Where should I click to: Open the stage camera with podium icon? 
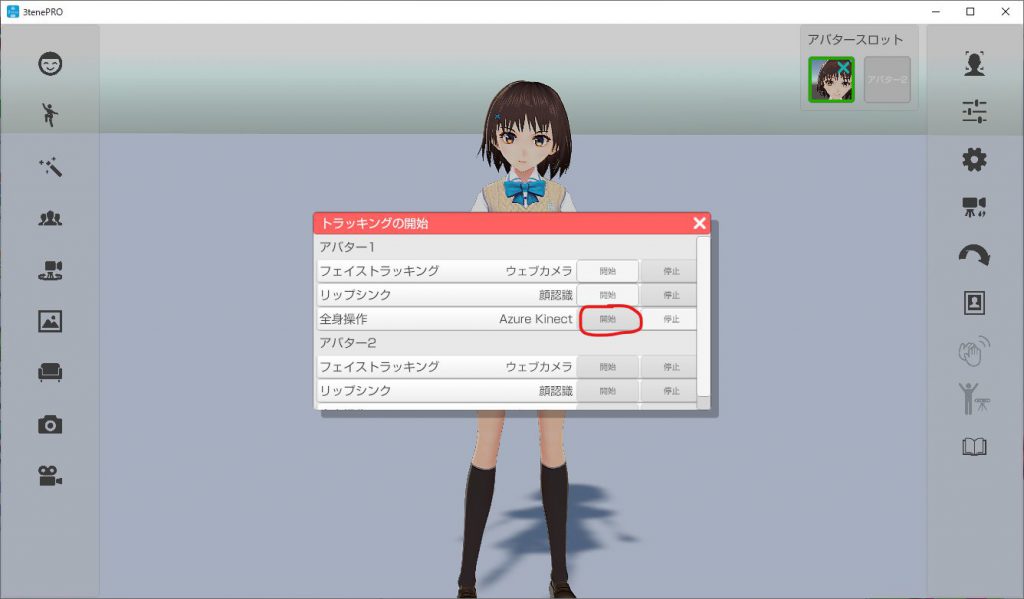[50, 270]
